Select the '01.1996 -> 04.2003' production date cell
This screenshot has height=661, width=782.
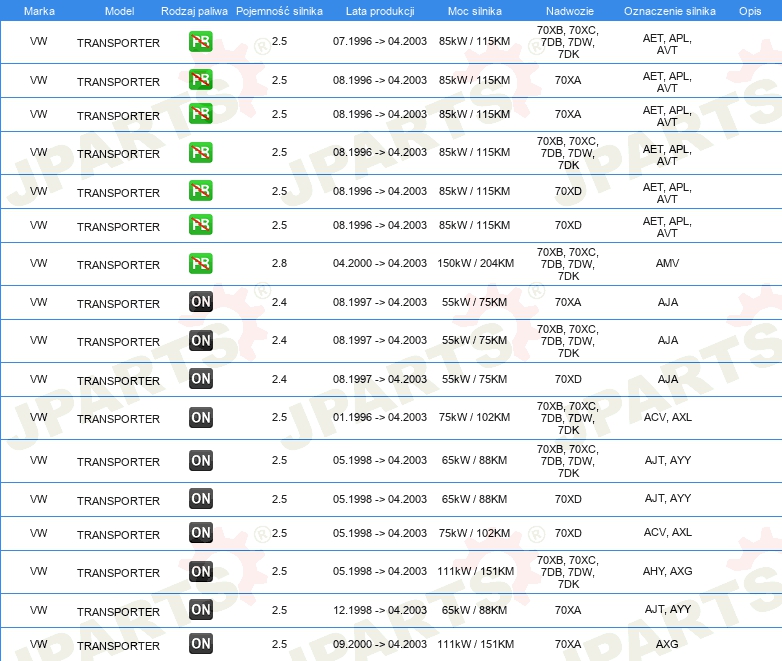(x=380, y=417)
